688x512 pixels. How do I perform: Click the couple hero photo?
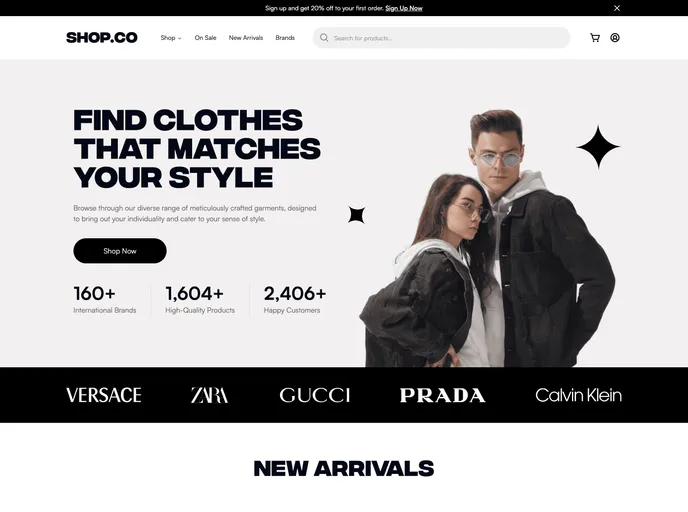[487, 238]
